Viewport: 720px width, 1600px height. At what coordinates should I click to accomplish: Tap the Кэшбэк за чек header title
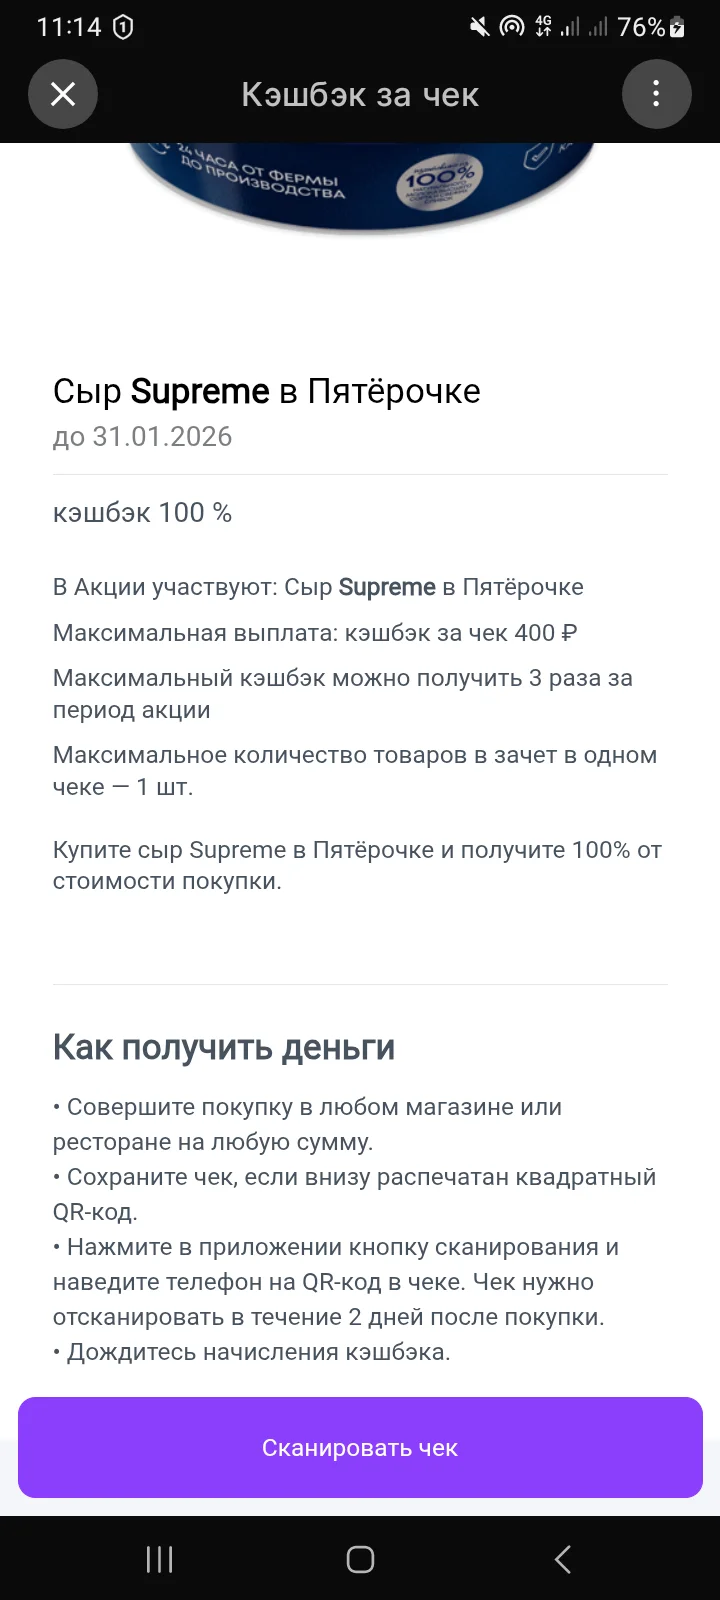pos(360,95)
